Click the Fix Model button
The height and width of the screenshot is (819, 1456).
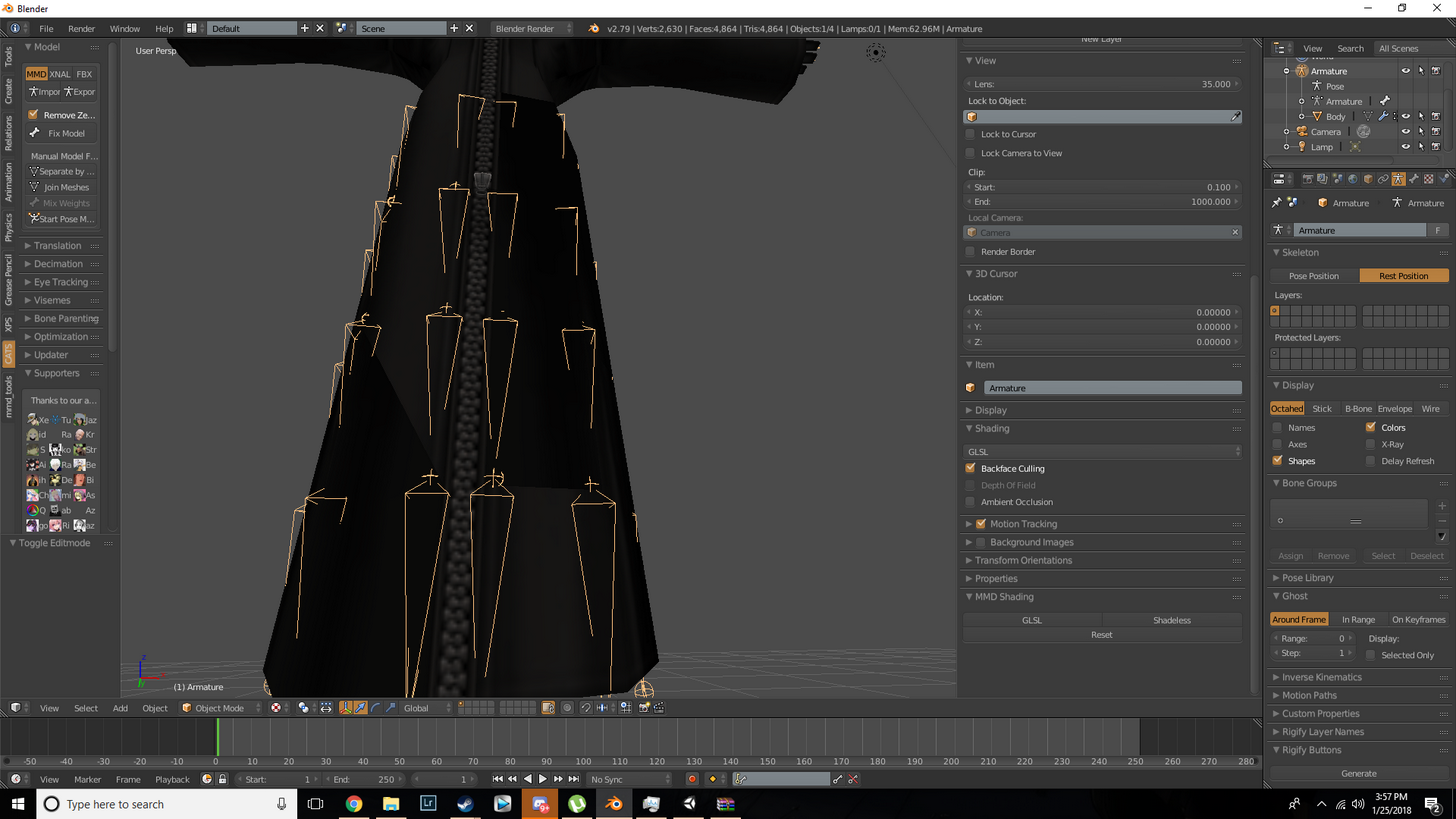[62, 133]
